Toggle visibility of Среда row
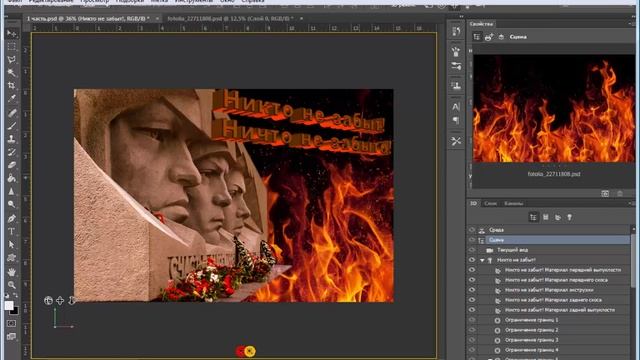Screen dimensions: 640x360 pyautogui.click(x=472, y=230)
